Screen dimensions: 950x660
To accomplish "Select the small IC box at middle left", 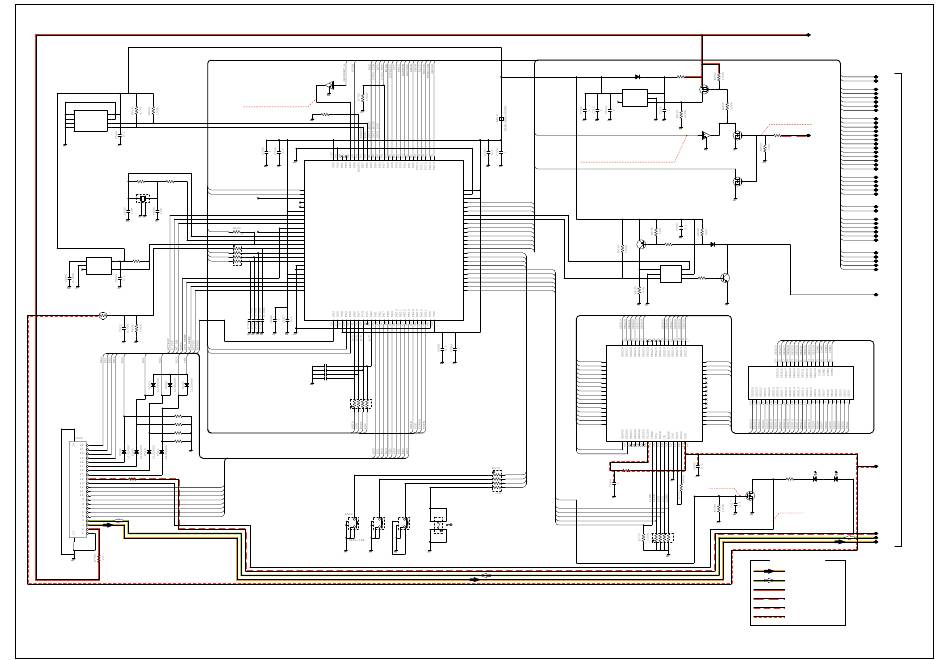I will 99,266.
